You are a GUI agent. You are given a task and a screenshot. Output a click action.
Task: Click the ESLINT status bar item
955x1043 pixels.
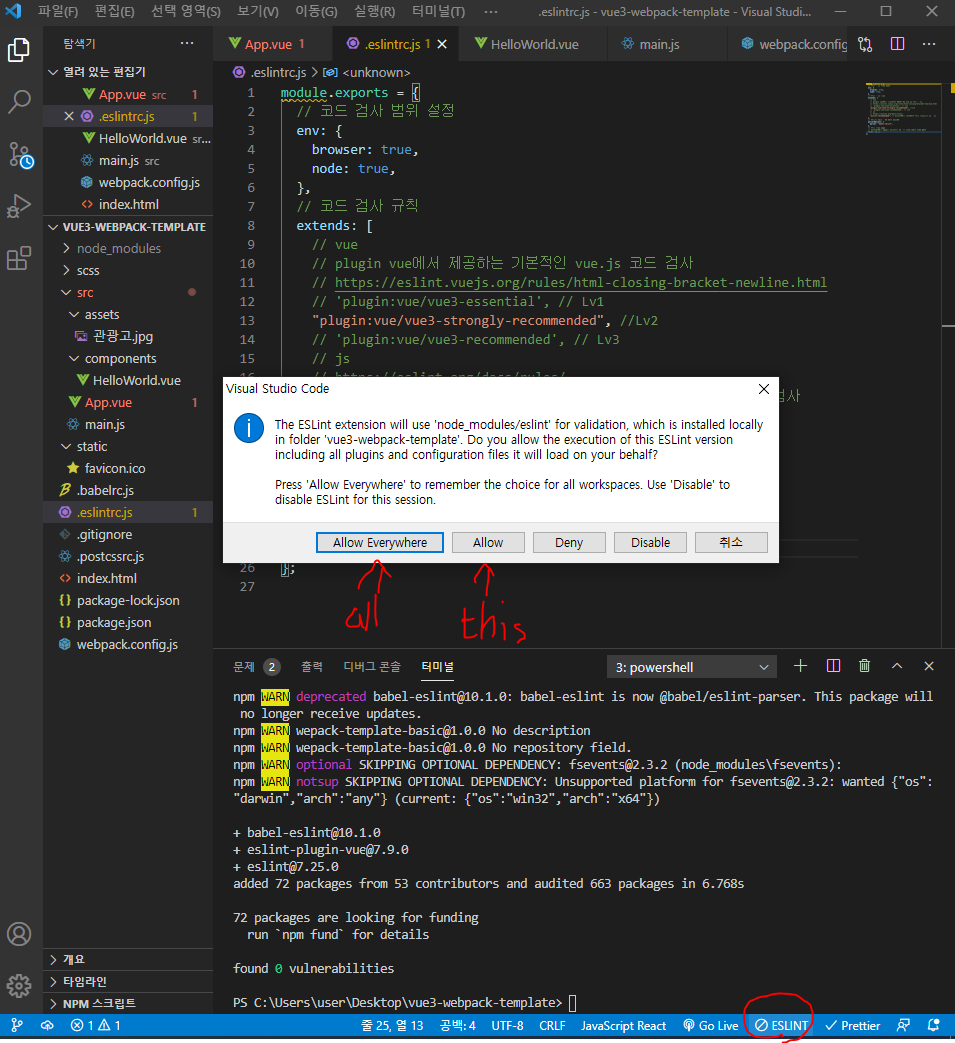click(x=781, y=1025)
